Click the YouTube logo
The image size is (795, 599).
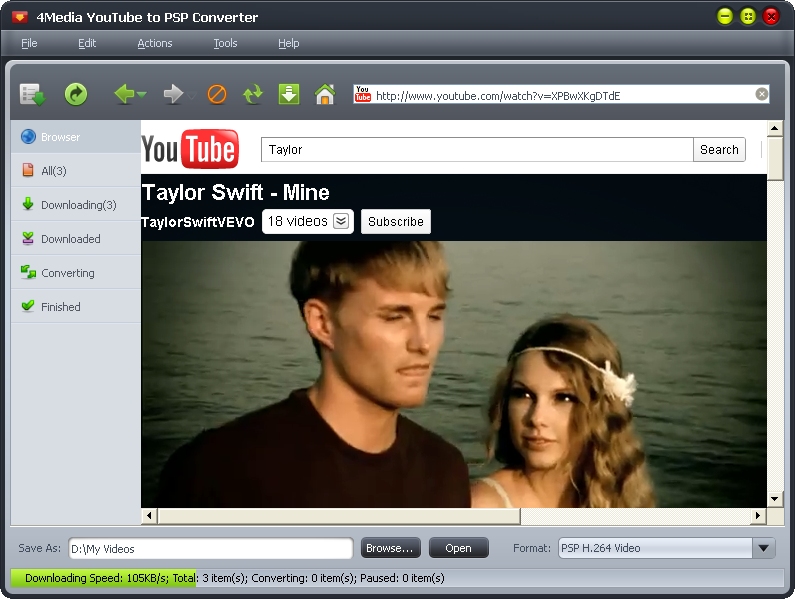tap(190, 149)
